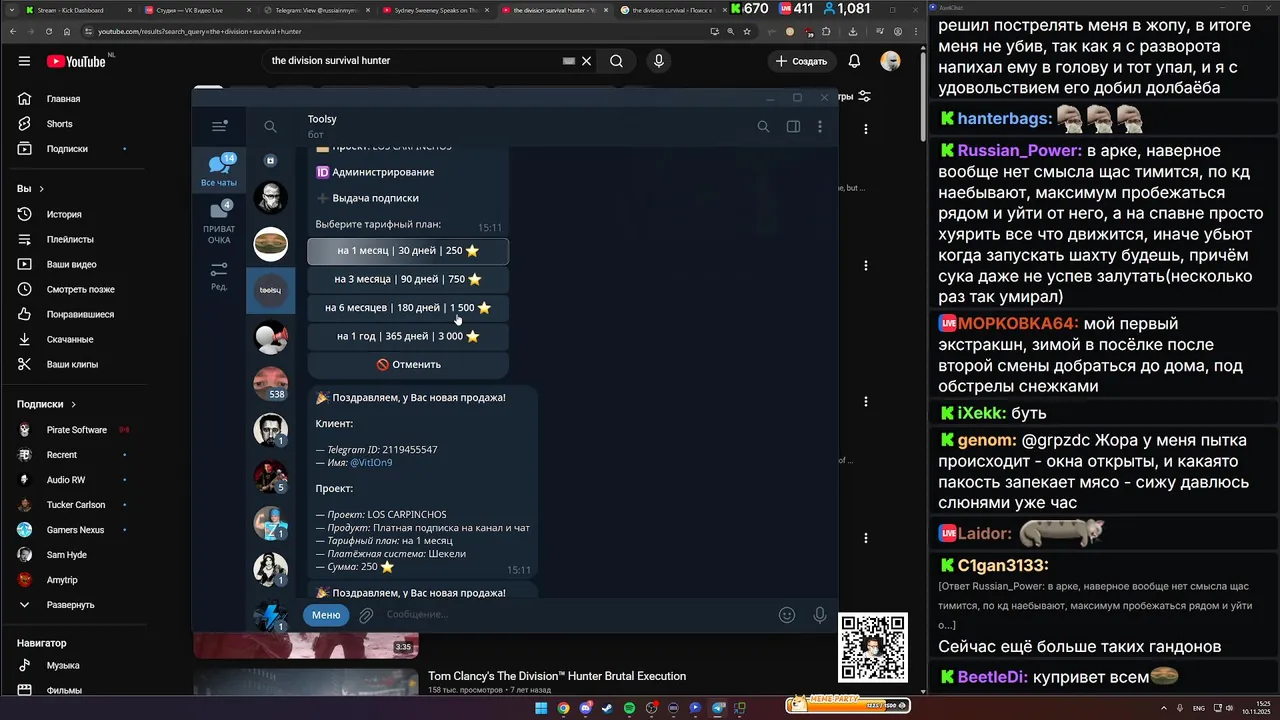Open Плейлисты in the YouTube sidebar

point(70,239)
